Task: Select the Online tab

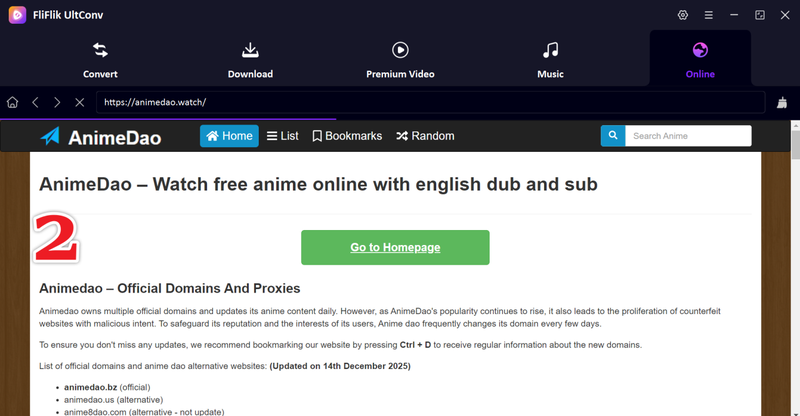Action: click(x=700, y=60)
